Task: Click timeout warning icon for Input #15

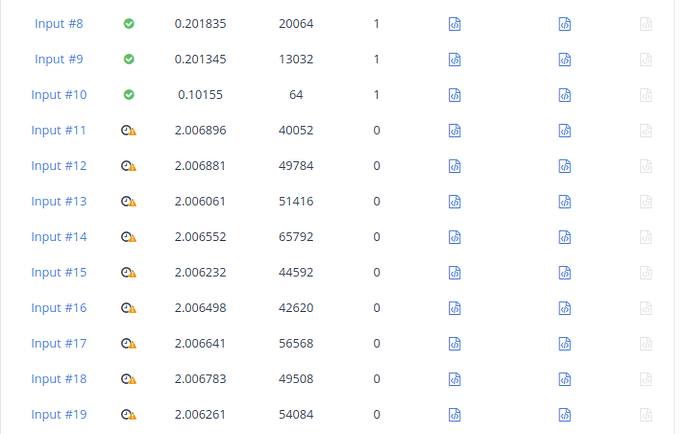Action: pyautogui.click(x=128, y=272)
